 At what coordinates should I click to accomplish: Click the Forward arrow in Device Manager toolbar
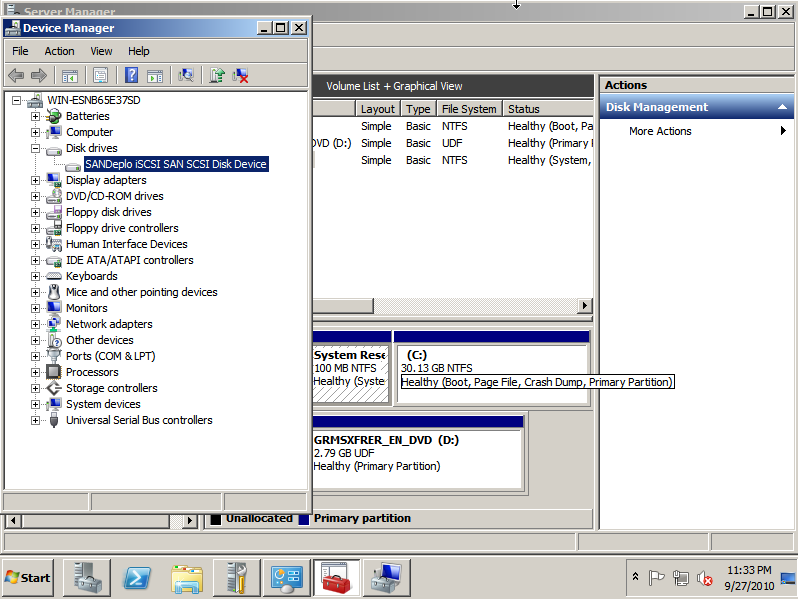pyautogui.click(x=39, y=76)
